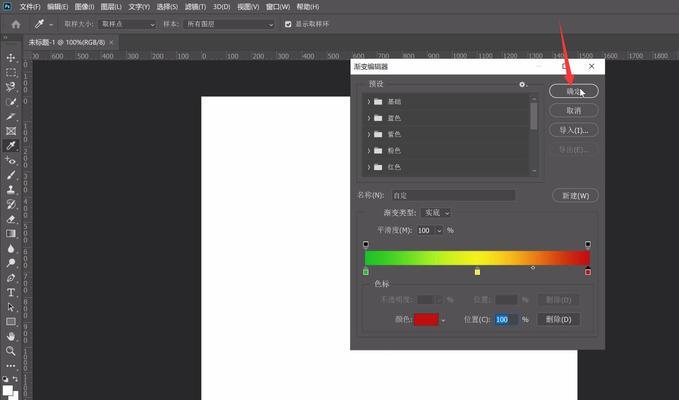Open the 平滑度 value dropdown
This screenshot has height=400, width=679.
pyautogui.click(x=440, y=230)
